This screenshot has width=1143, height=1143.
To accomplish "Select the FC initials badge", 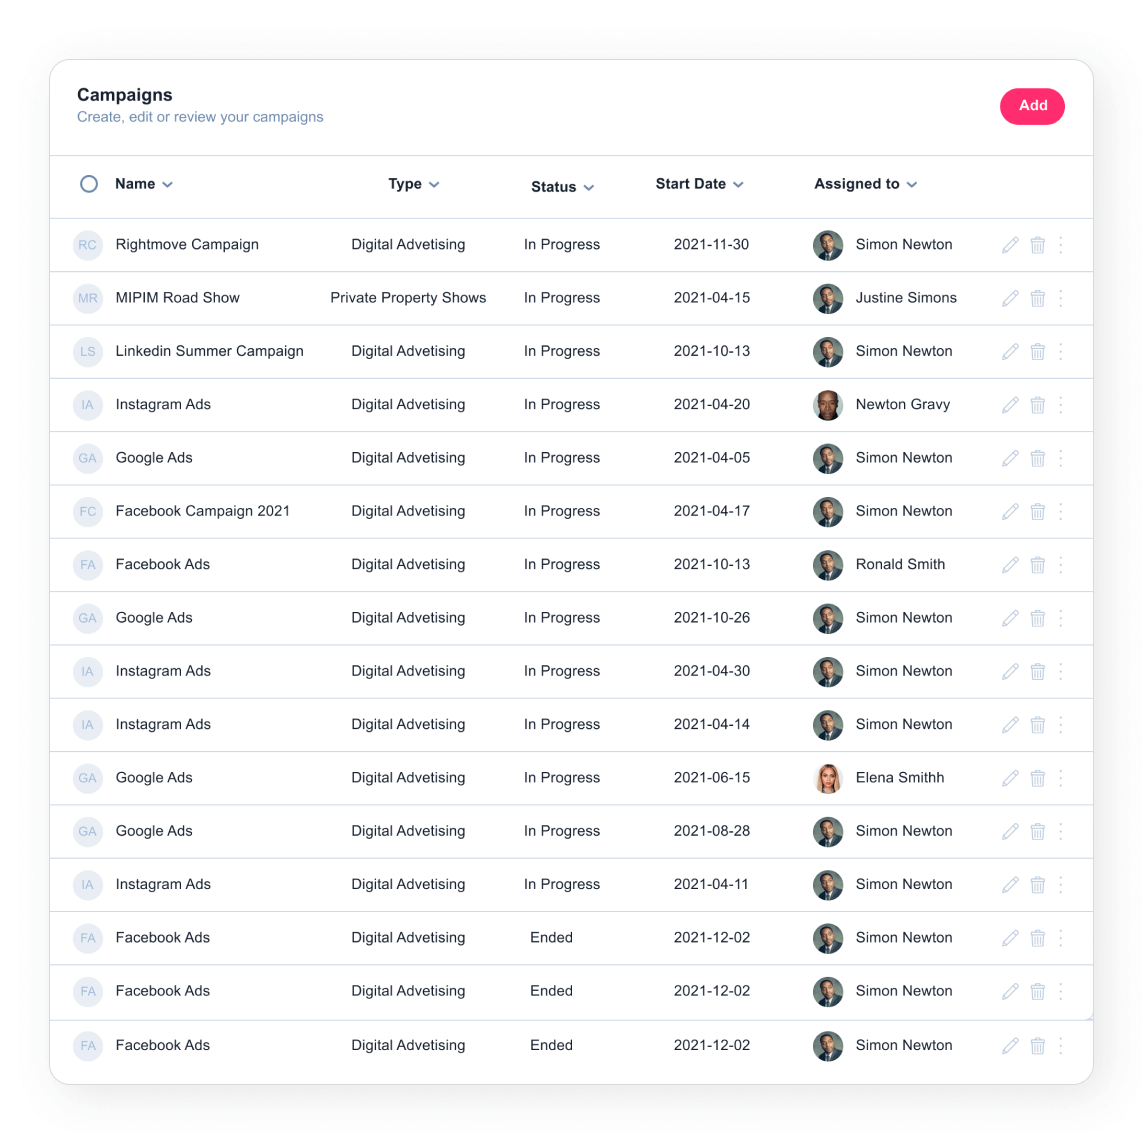I will coord(87,512).
